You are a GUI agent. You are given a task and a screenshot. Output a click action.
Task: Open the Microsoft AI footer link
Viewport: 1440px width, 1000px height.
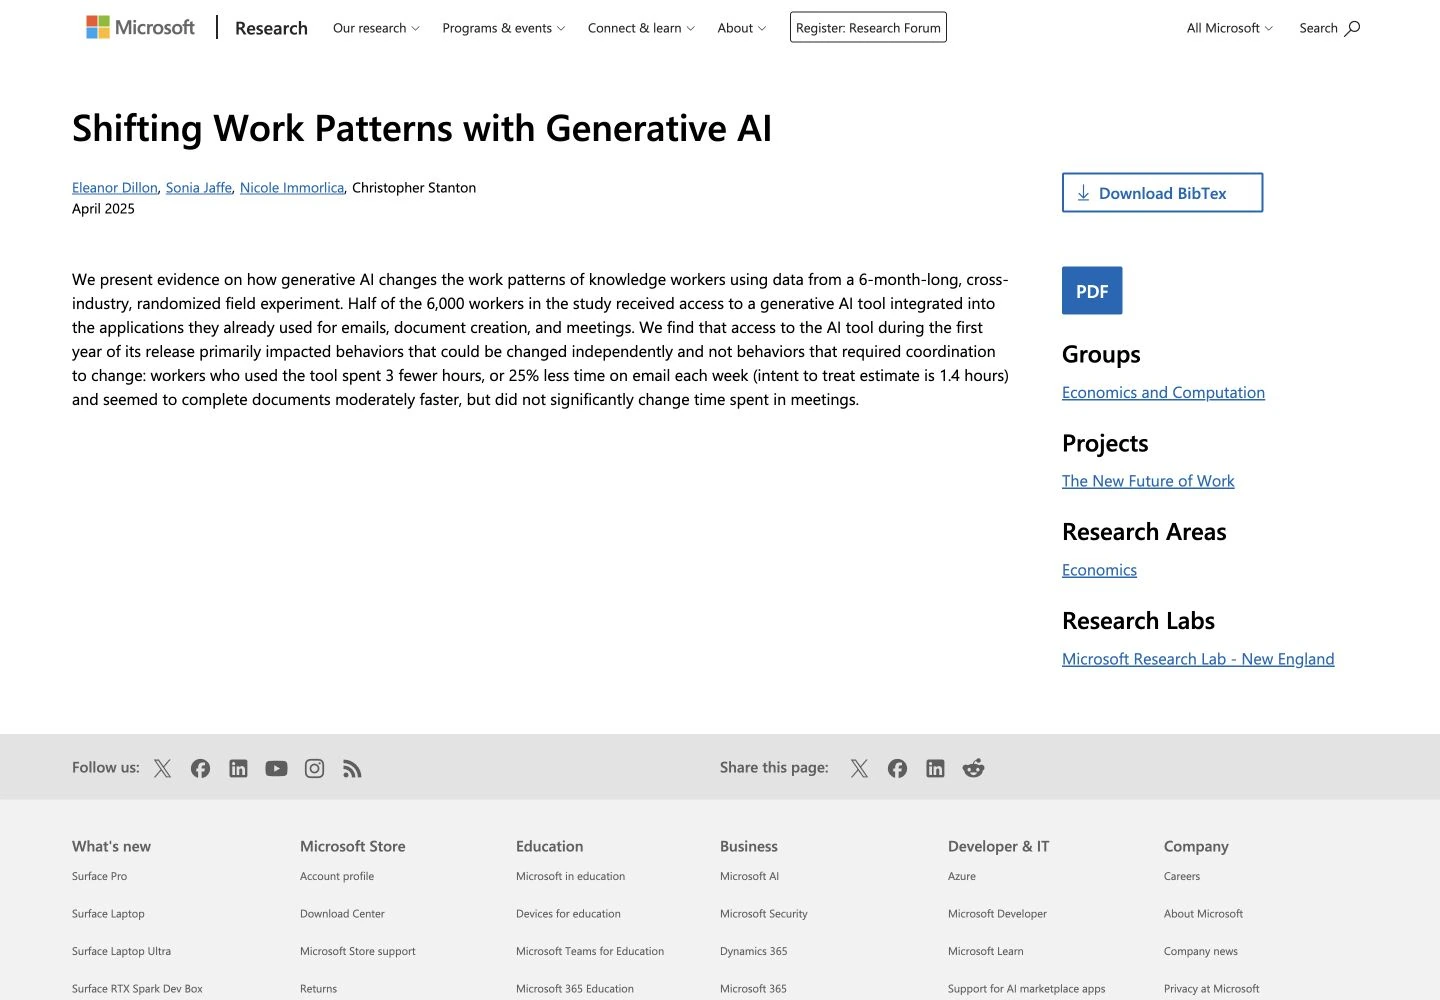pyautogui.click(x=749, y=876)
